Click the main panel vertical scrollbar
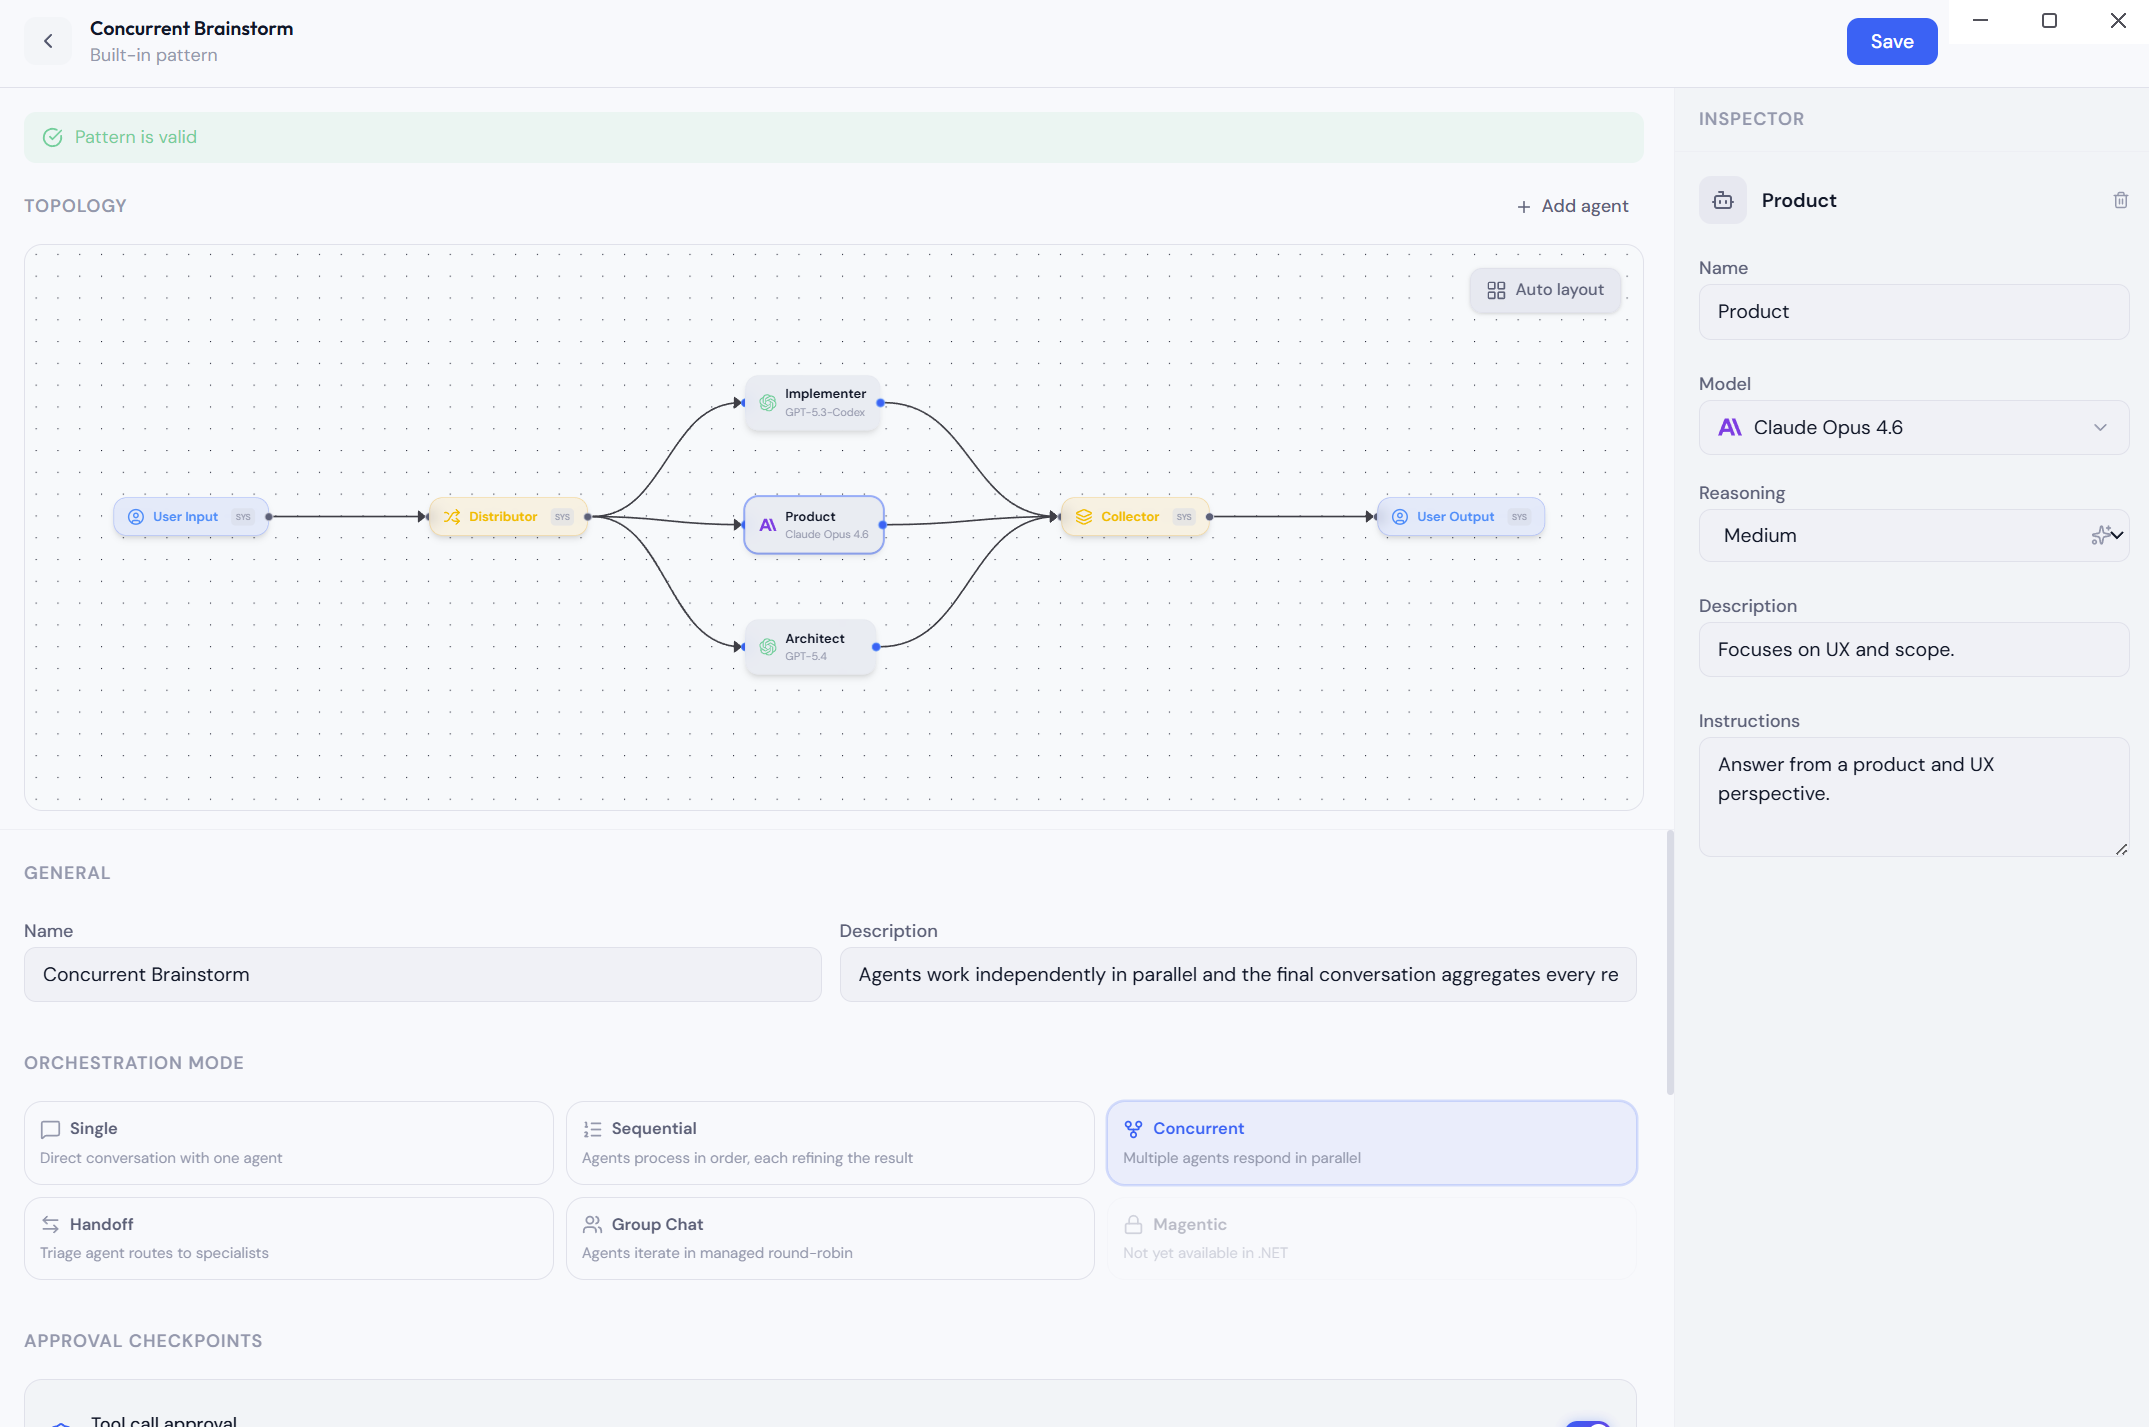Image resolution: width=2149 pixels, height=1427 pixels. 1669,962
